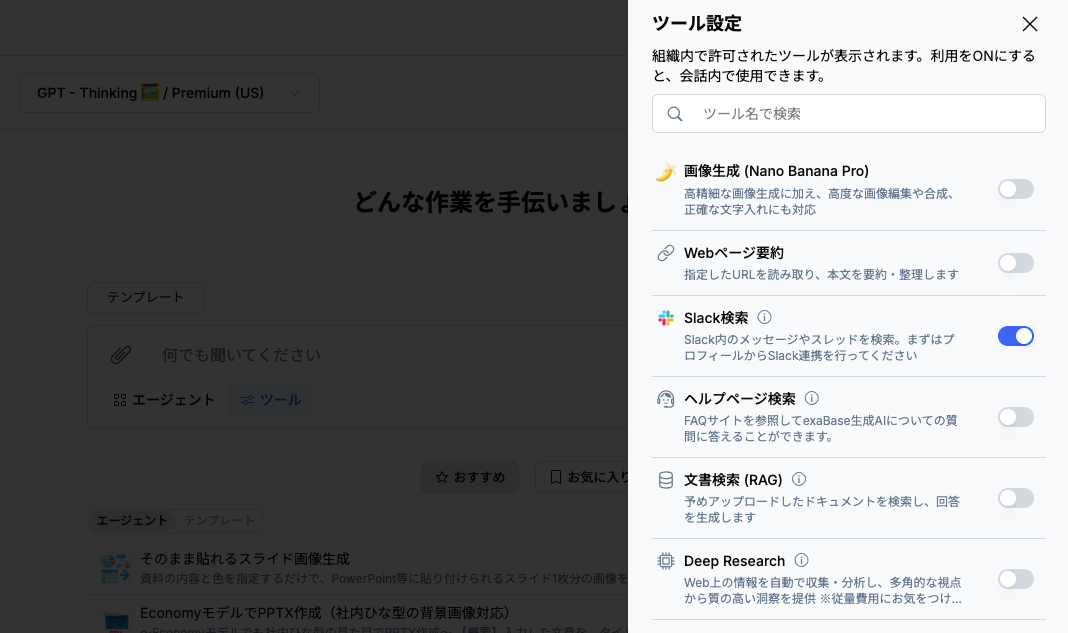Turn on Webページ要約 toggle
Screen dimensions: 1068x633
coord(1016,263)
